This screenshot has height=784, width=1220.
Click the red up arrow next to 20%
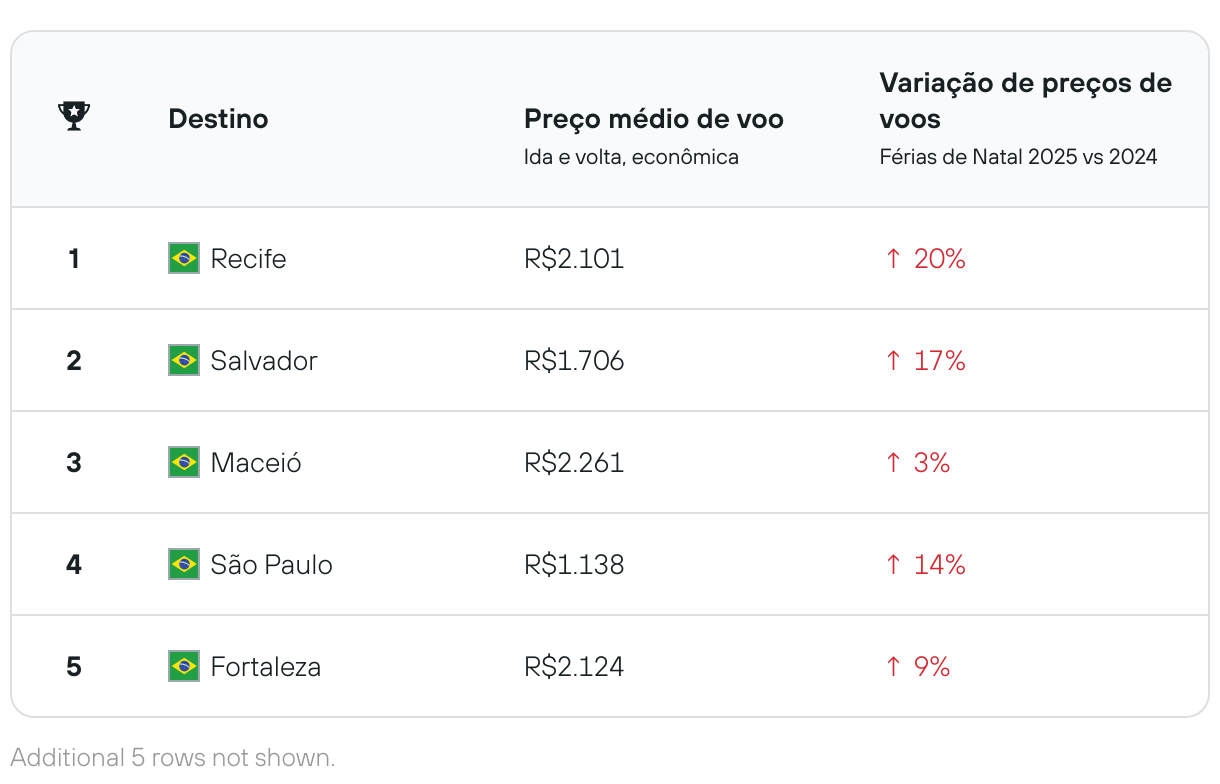(x=893, y=259)
